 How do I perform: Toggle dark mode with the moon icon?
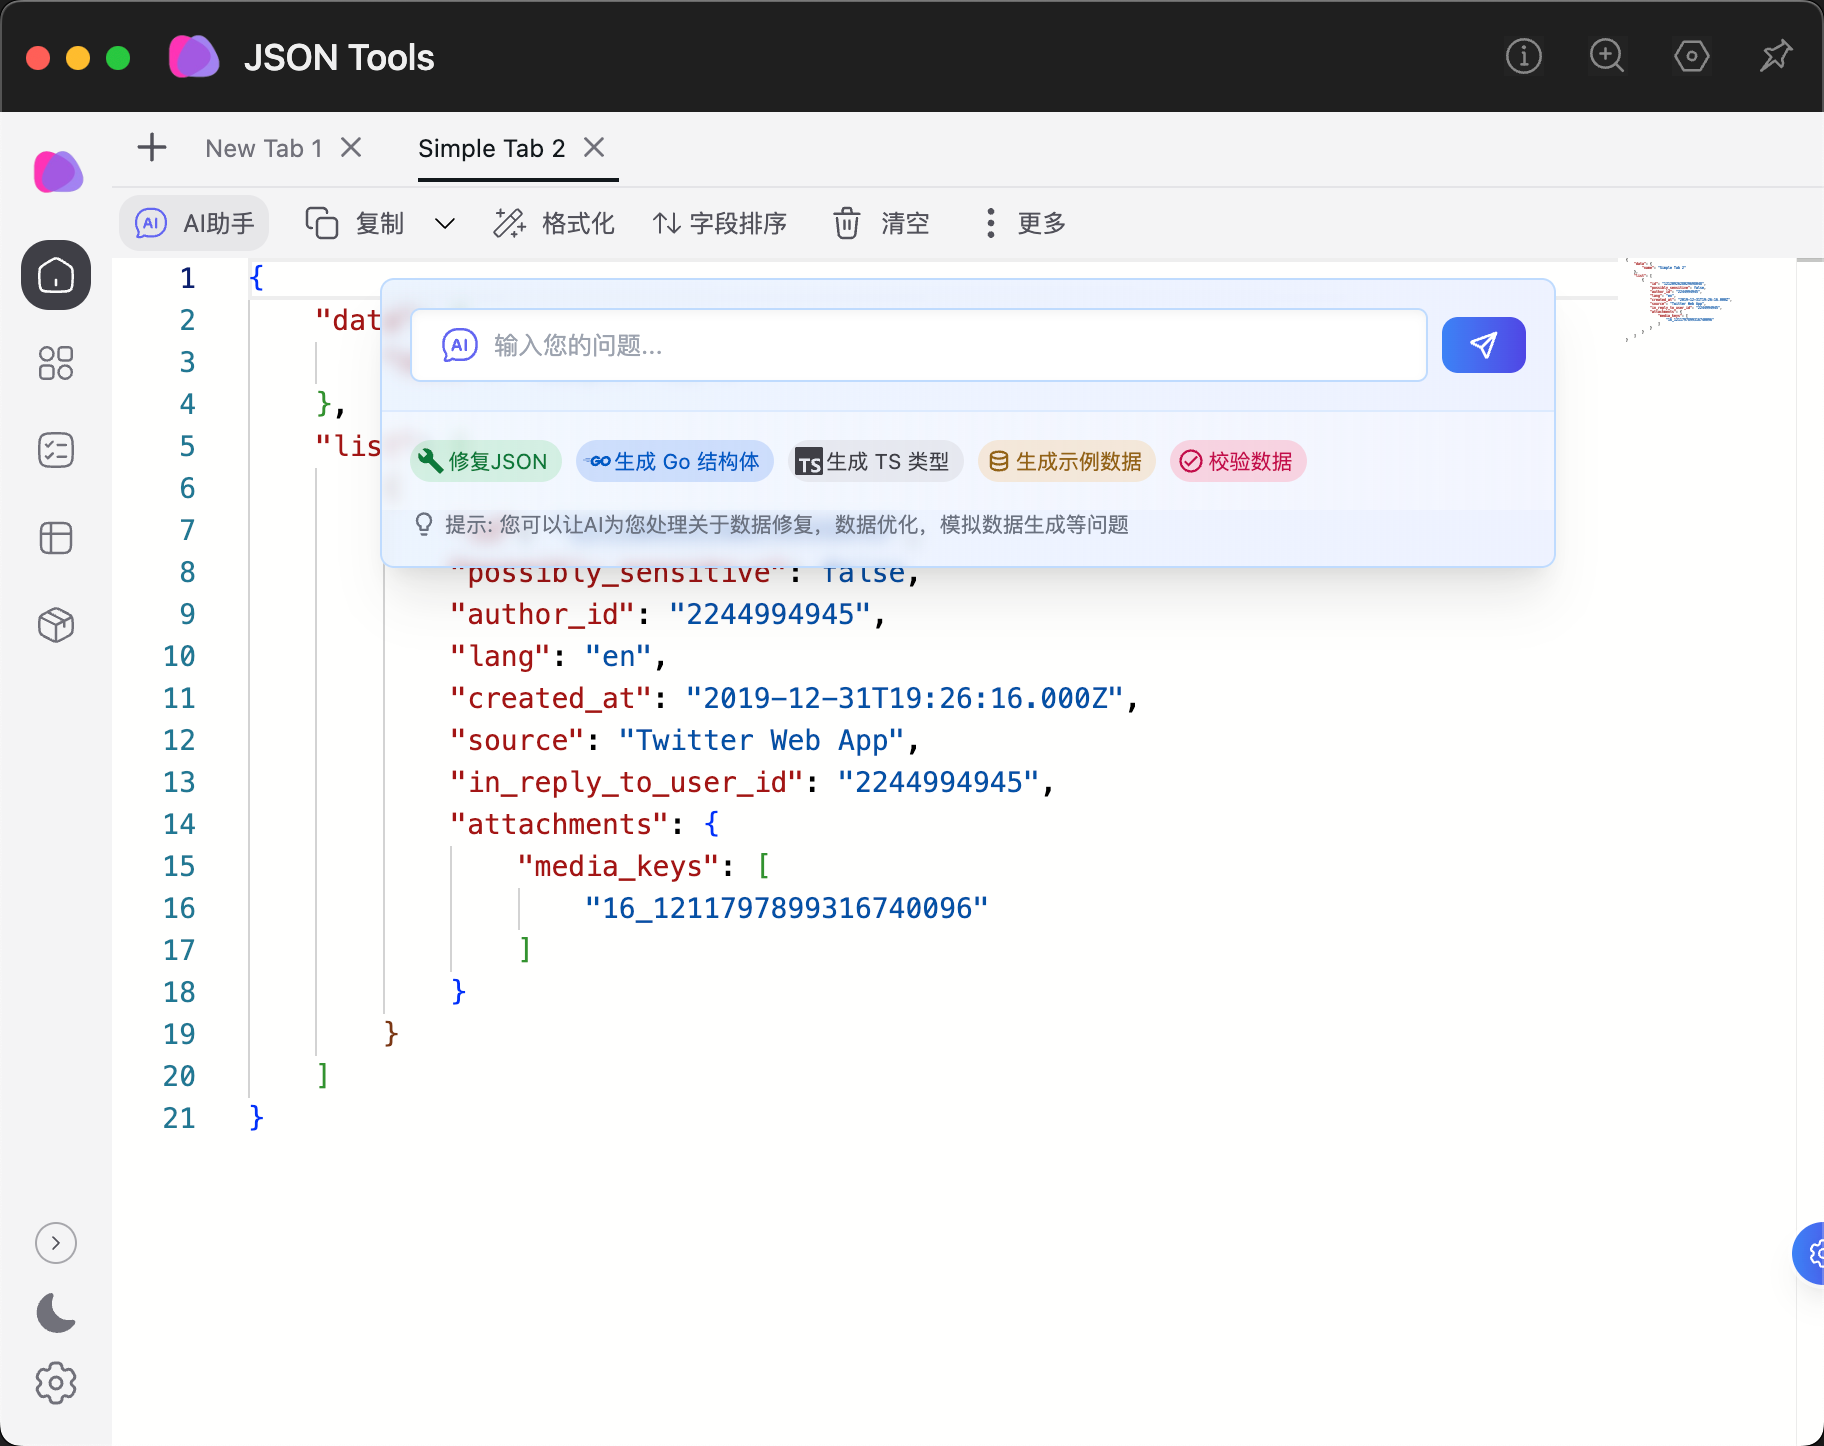coord(56,1313)
